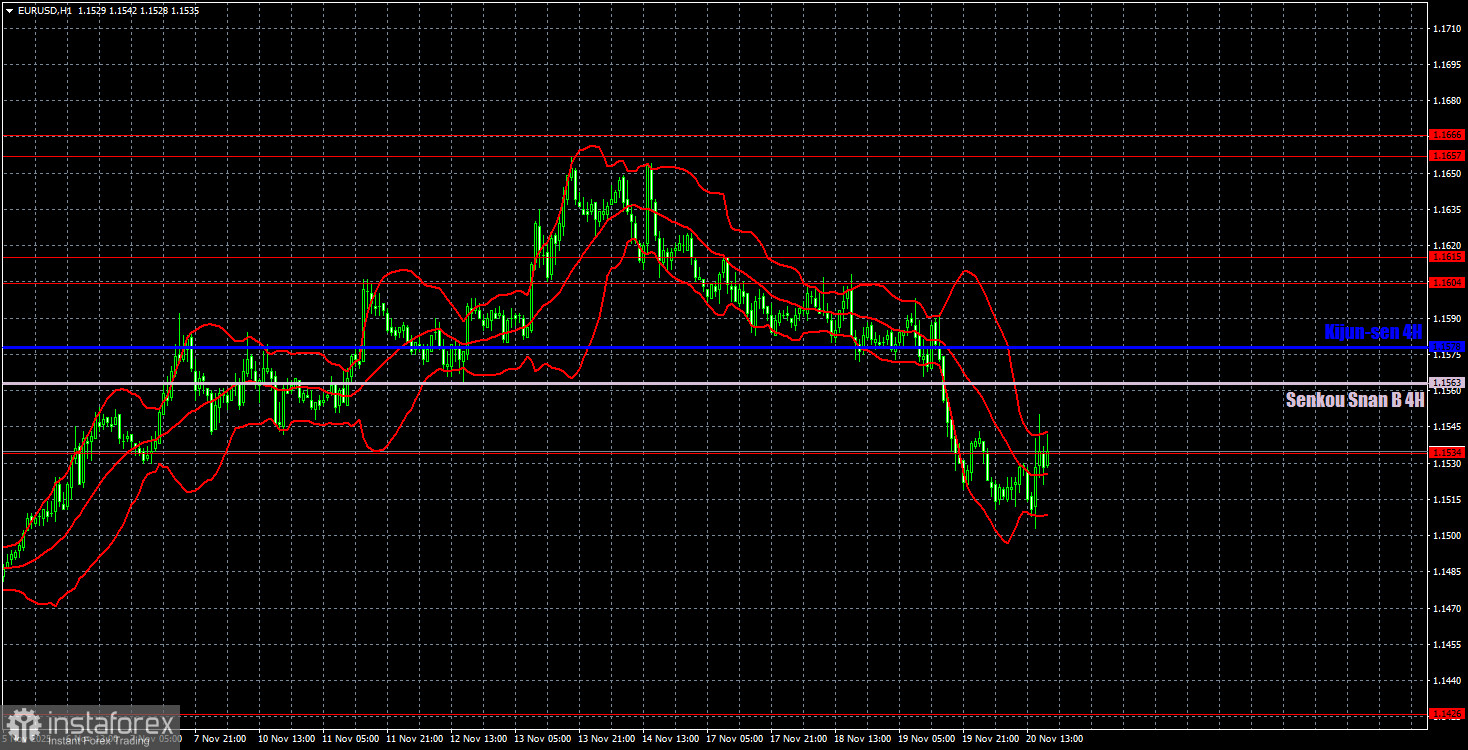Select the blue Kijun-sen 4H line
The image size is (1468, 750).
700,347
